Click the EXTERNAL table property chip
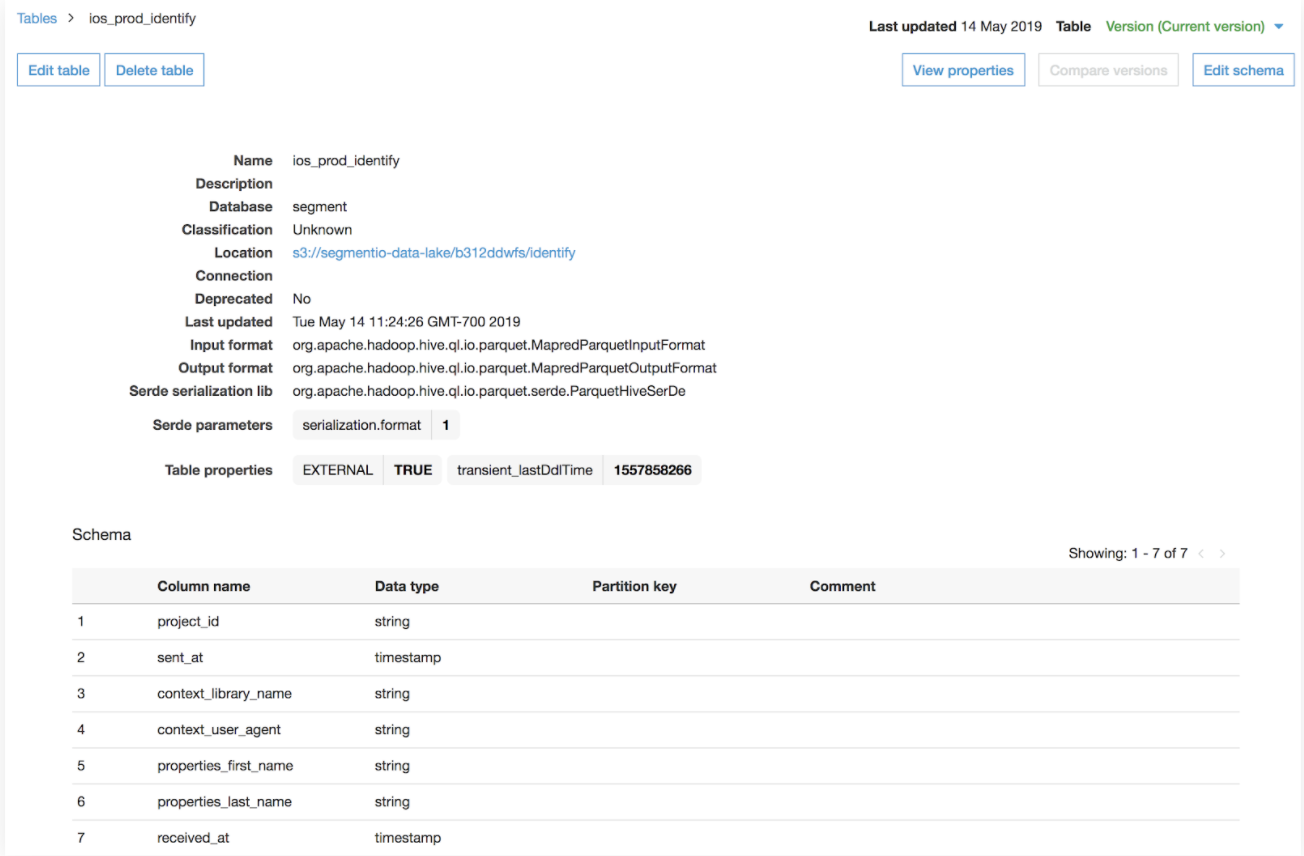Screen dimensions: 1304x856 tap(337, 469)
